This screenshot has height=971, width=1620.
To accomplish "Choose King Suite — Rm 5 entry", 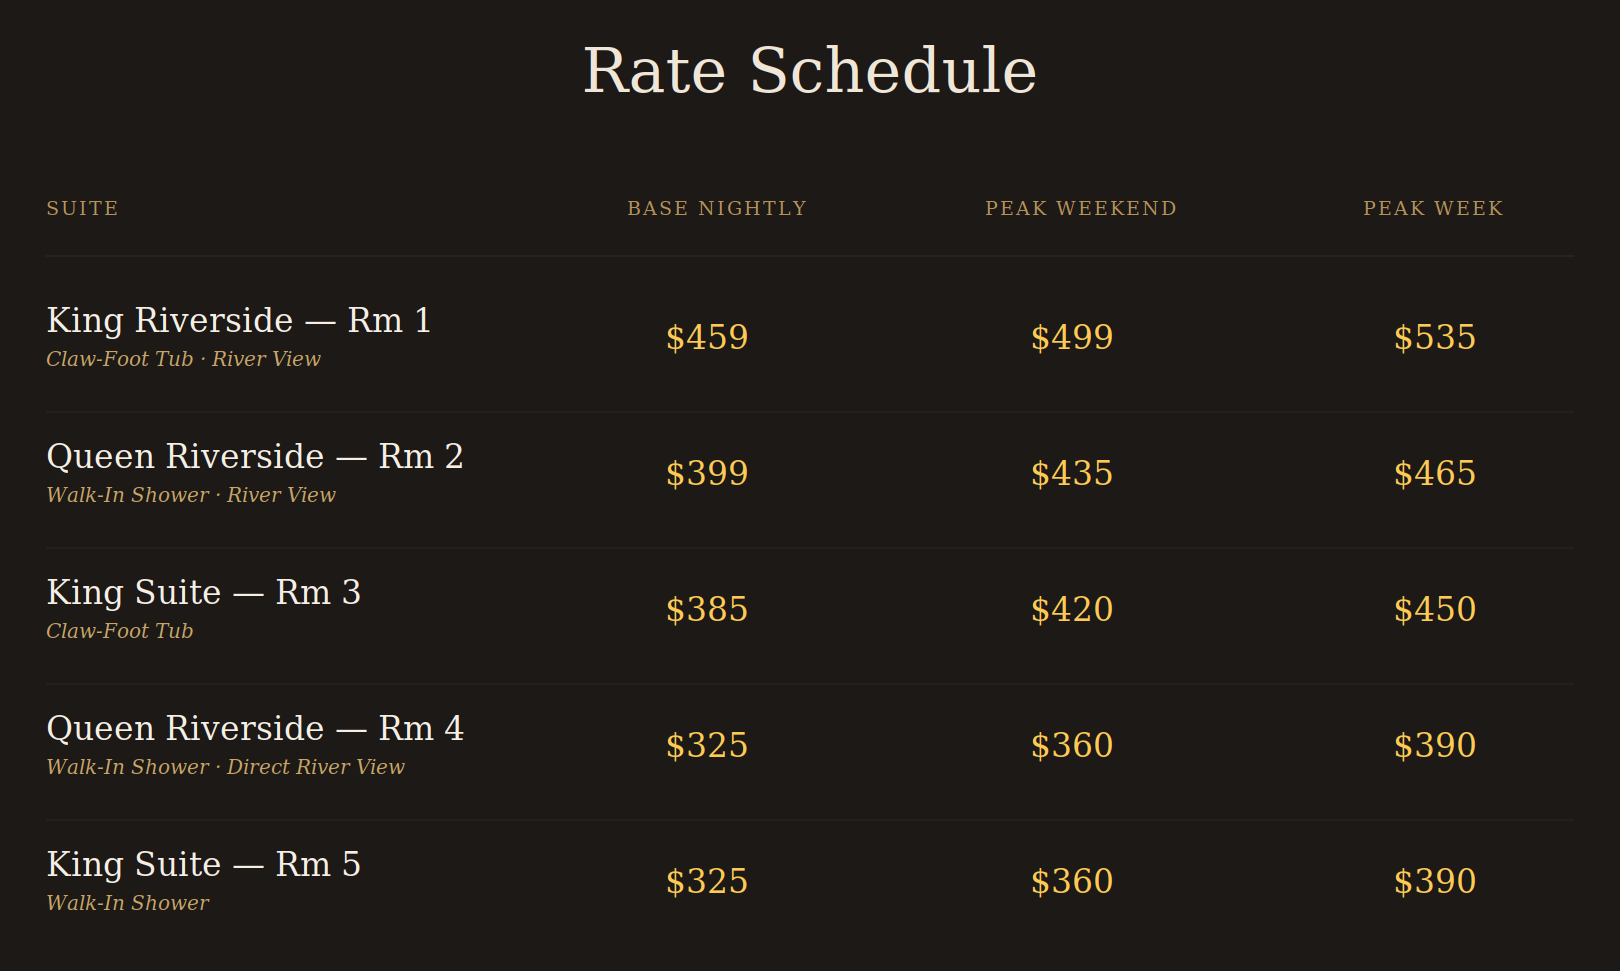I will click(x=204, y=864).
